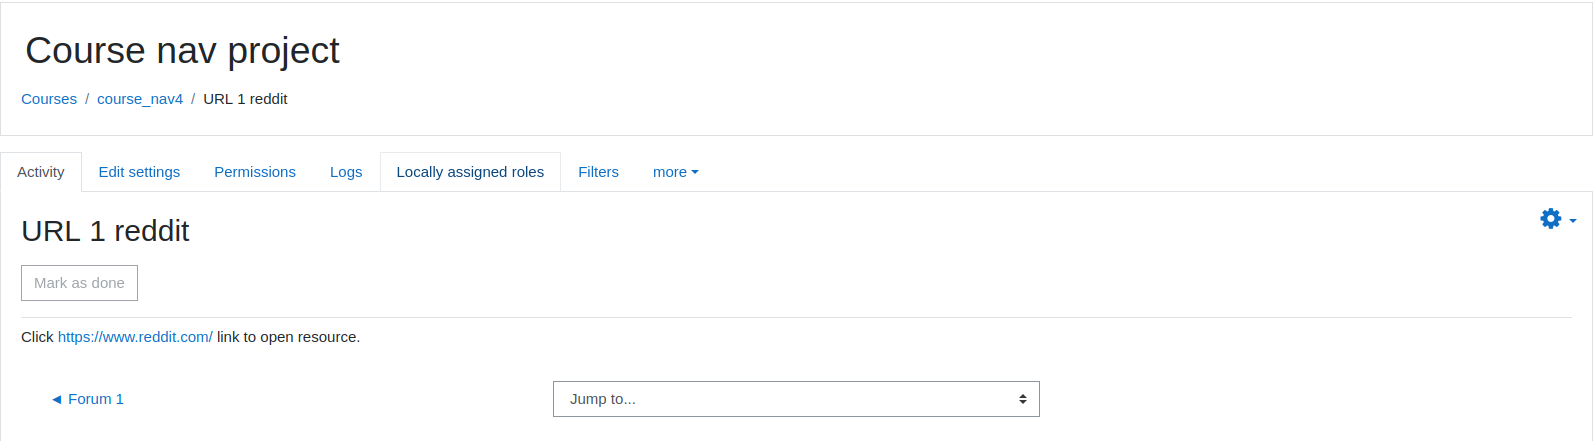Open the gear actions menu icon
1596x441 pixels.
pyautogui.click(x=1550, y=219)
